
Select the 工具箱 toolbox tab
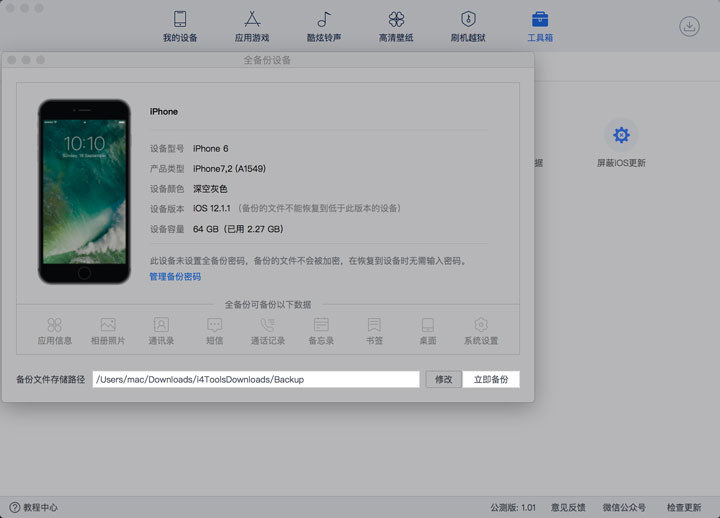pos(540,26)
